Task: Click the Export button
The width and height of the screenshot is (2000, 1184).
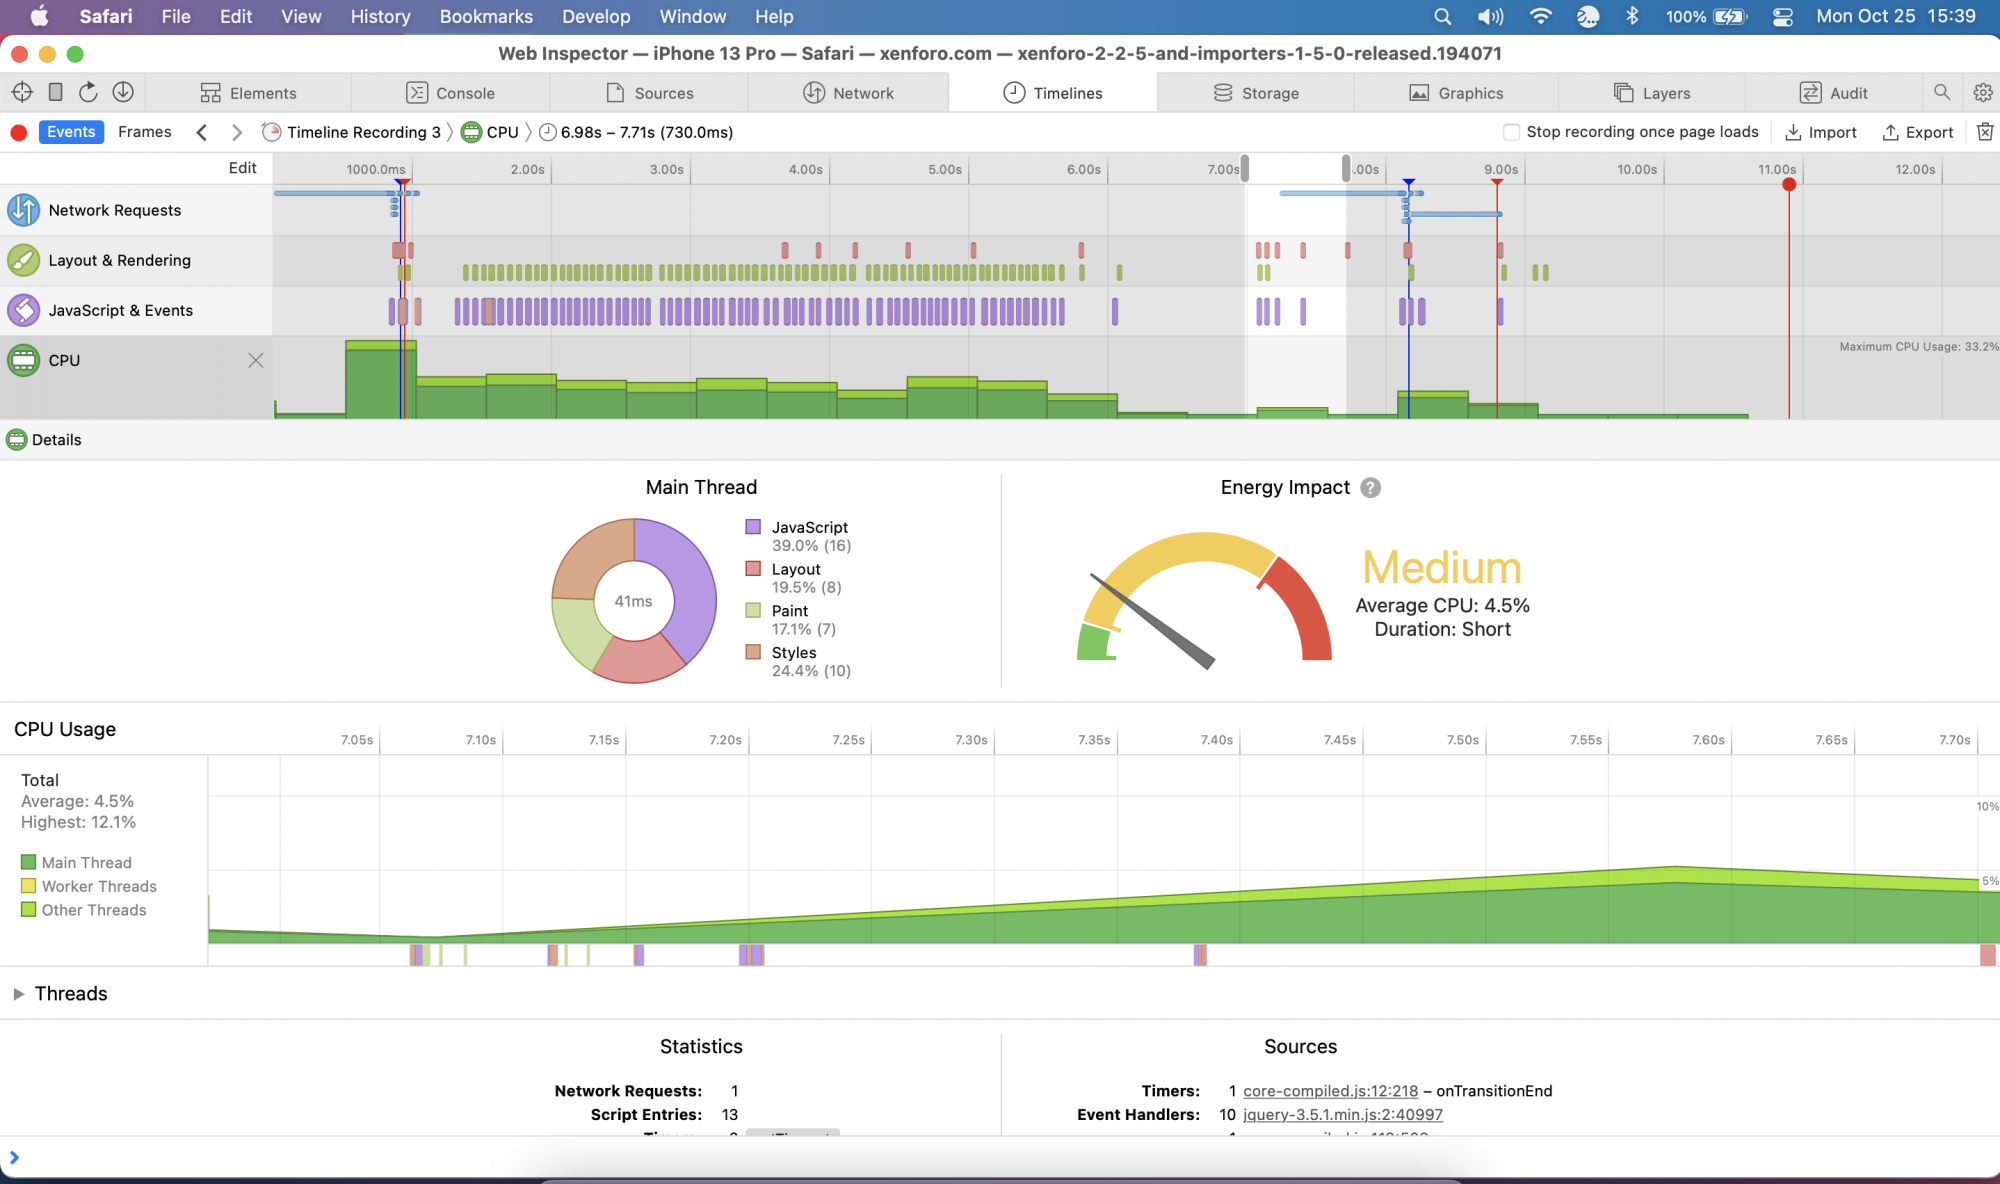Action: tap(1918, 132)
